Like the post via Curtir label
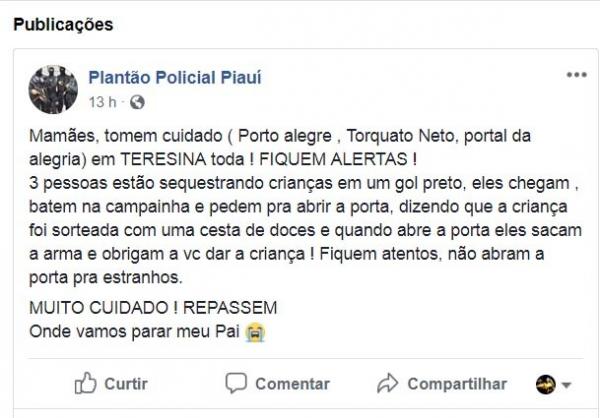This screenshot has width=600, height=418. coord(126,384)
